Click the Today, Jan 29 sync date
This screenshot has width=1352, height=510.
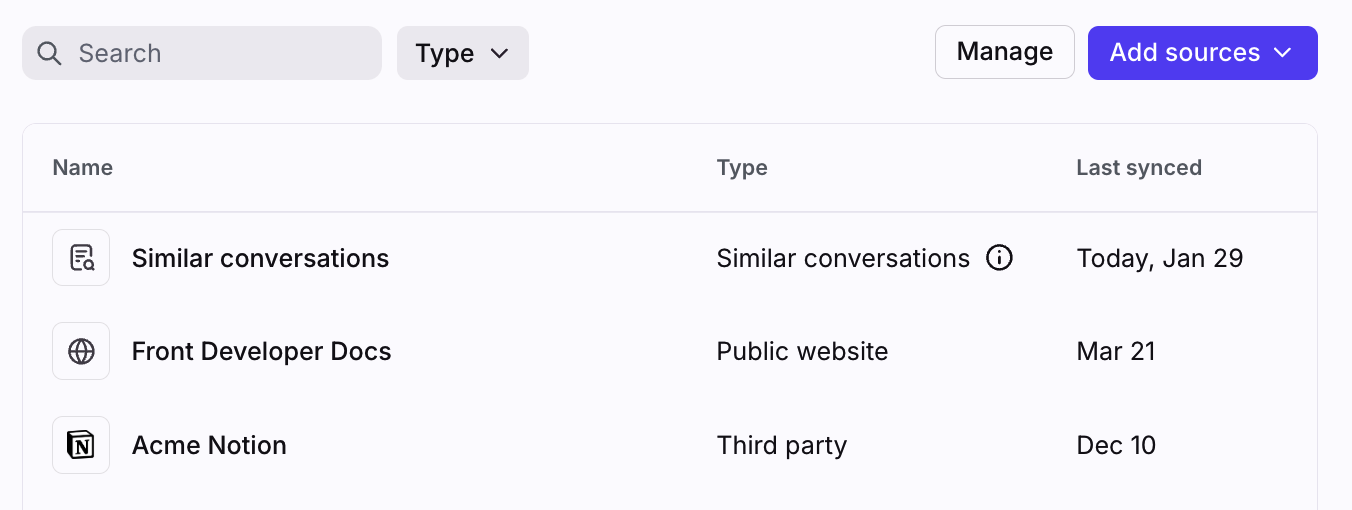(1159, 258)
